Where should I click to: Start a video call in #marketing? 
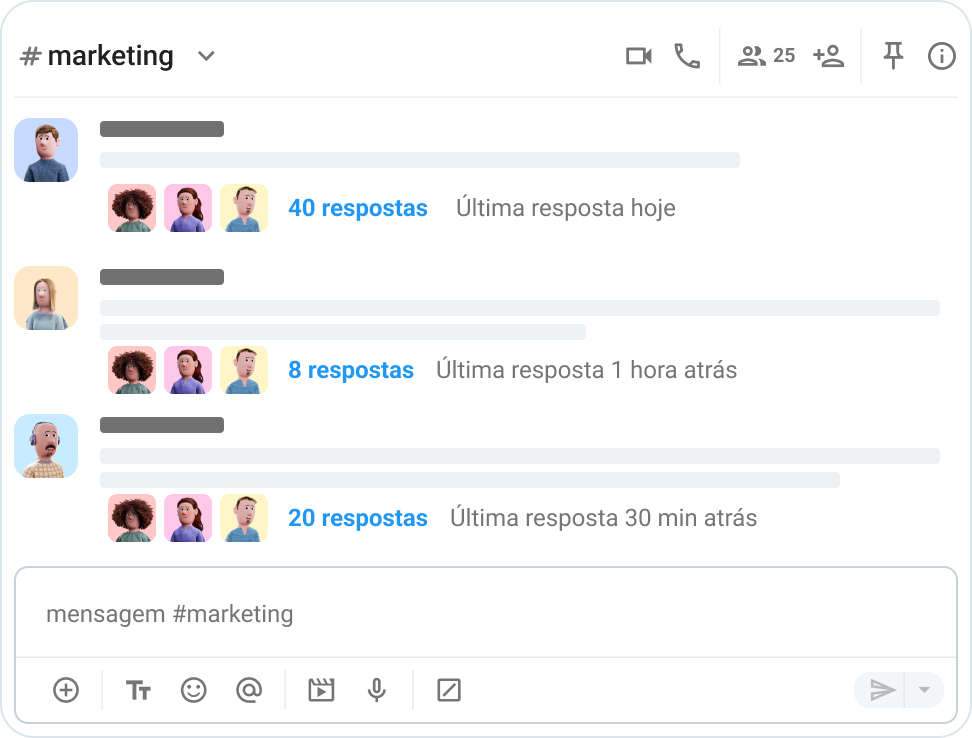point(639,56)
